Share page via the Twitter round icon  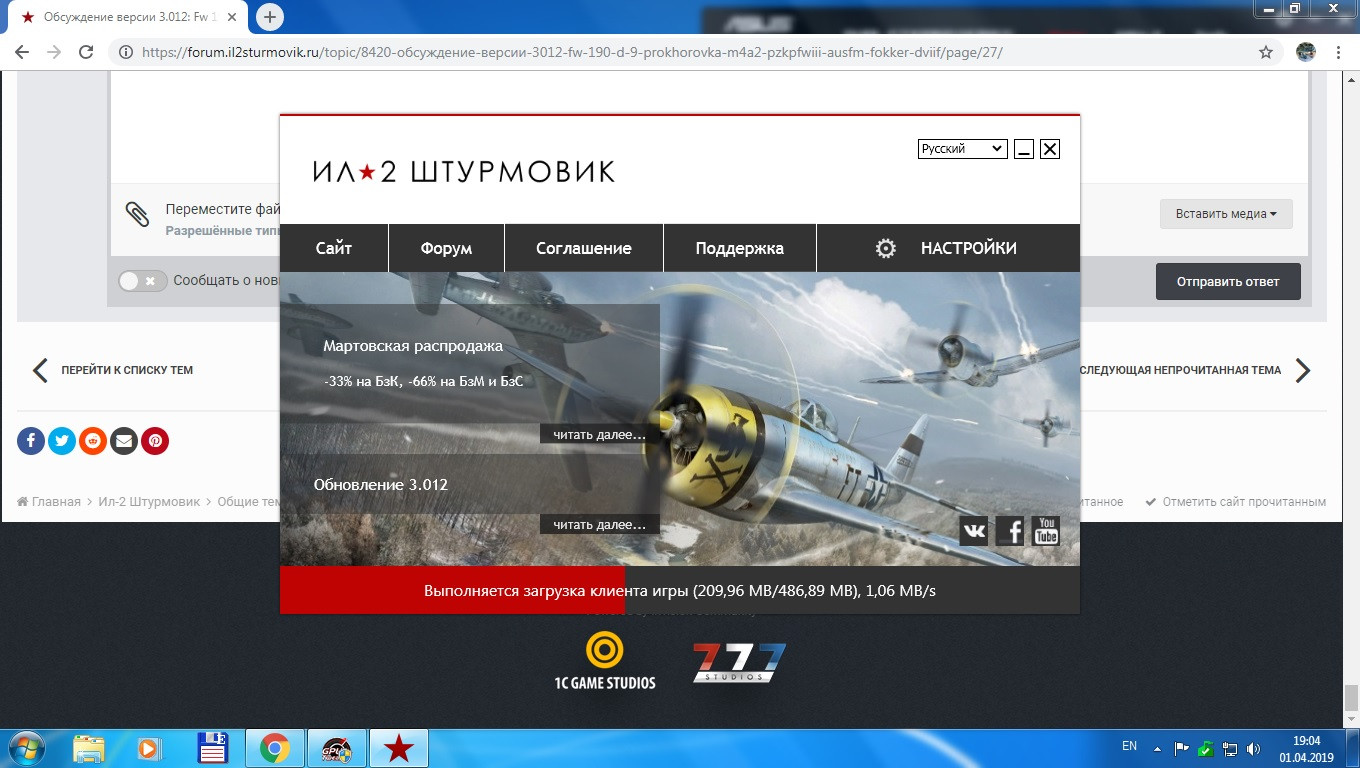click(x=62, y=440)
